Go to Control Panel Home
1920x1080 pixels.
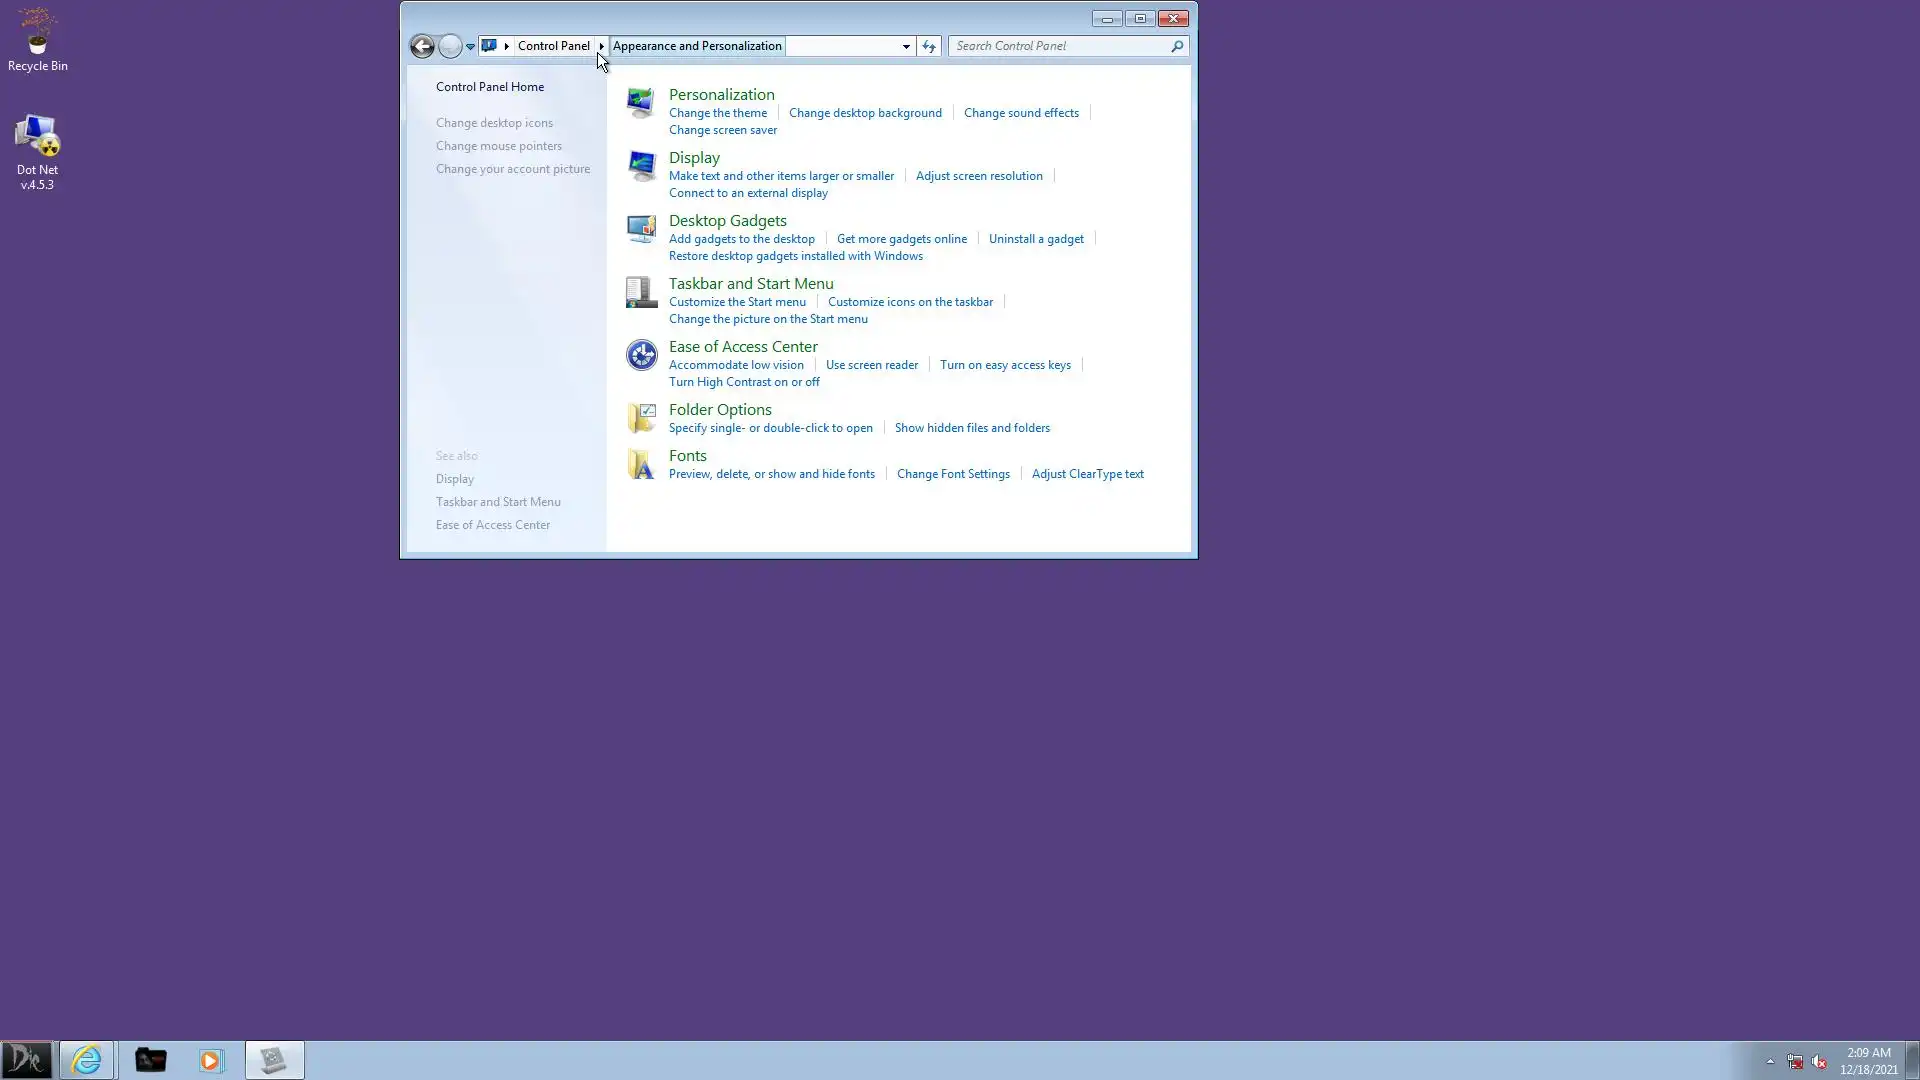click(490, 87)
